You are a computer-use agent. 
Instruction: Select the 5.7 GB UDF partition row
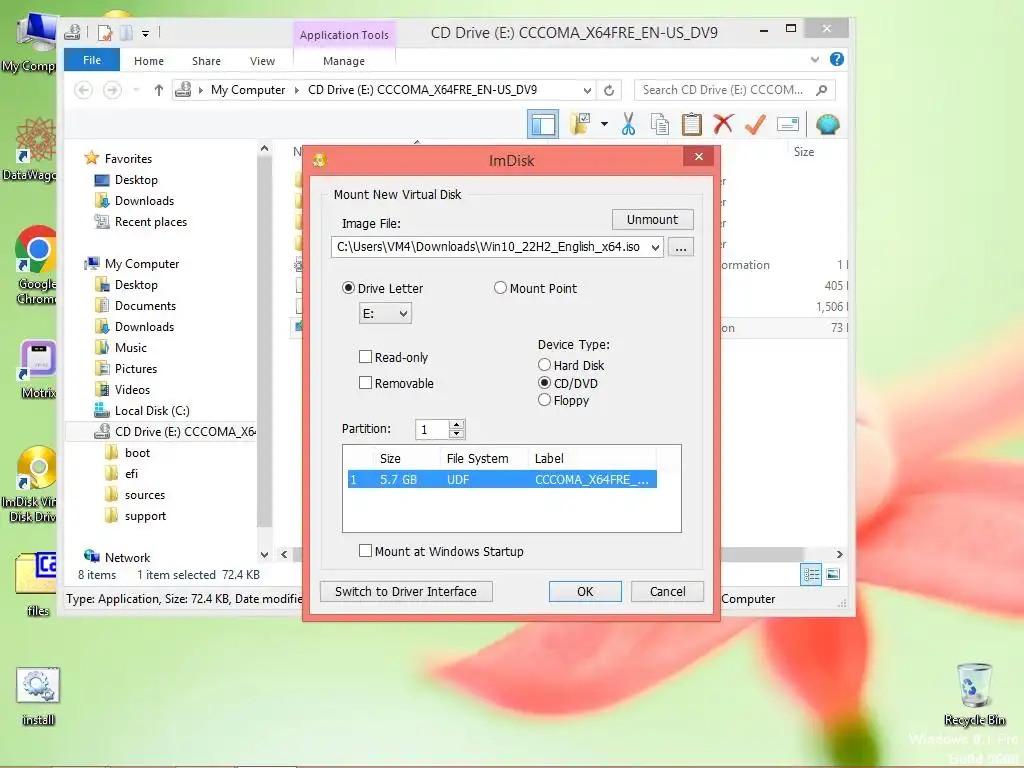pos(502,479)
